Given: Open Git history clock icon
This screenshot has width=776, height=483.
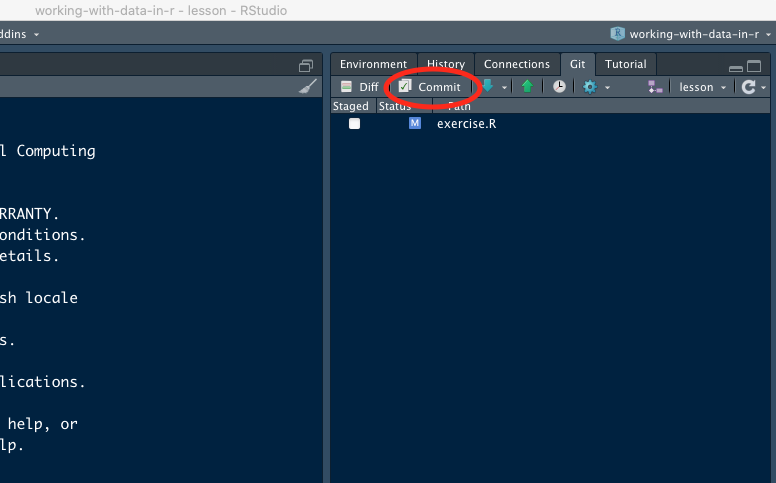Looking at the screenshot, I should coord(559,87).
